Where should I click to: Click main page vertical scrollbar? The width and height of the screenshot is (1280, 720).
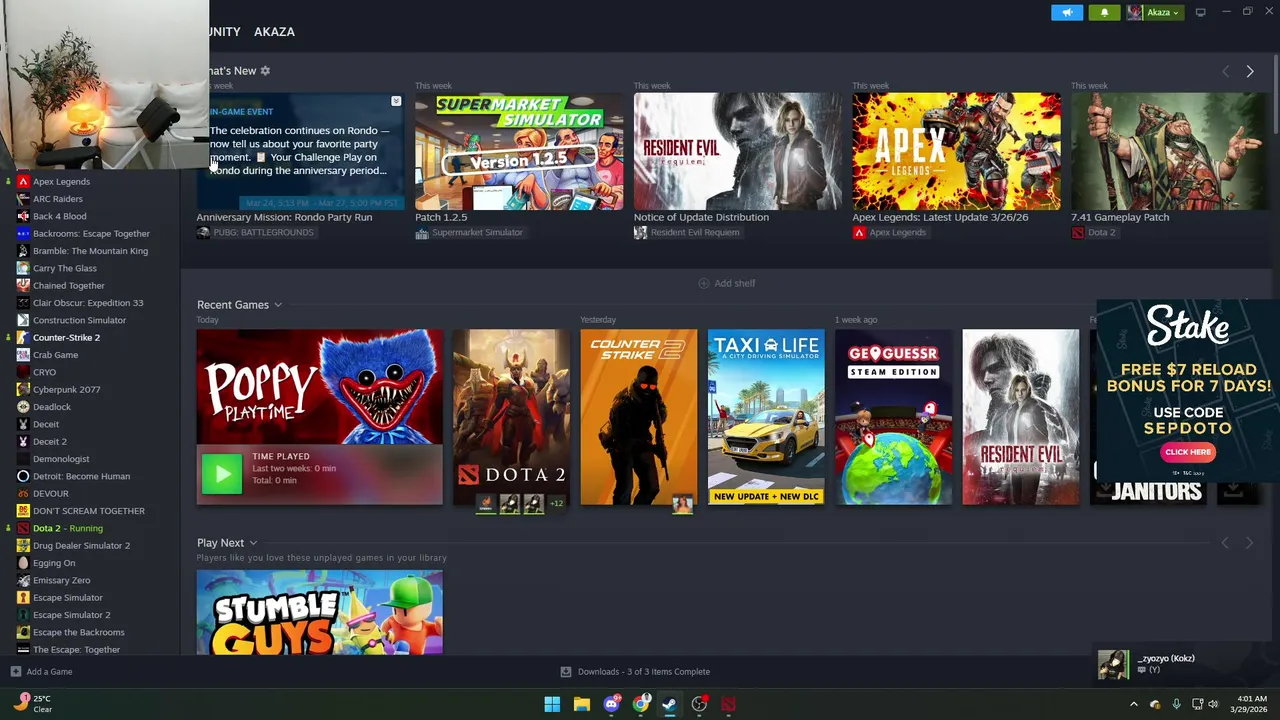(1275, 95)
